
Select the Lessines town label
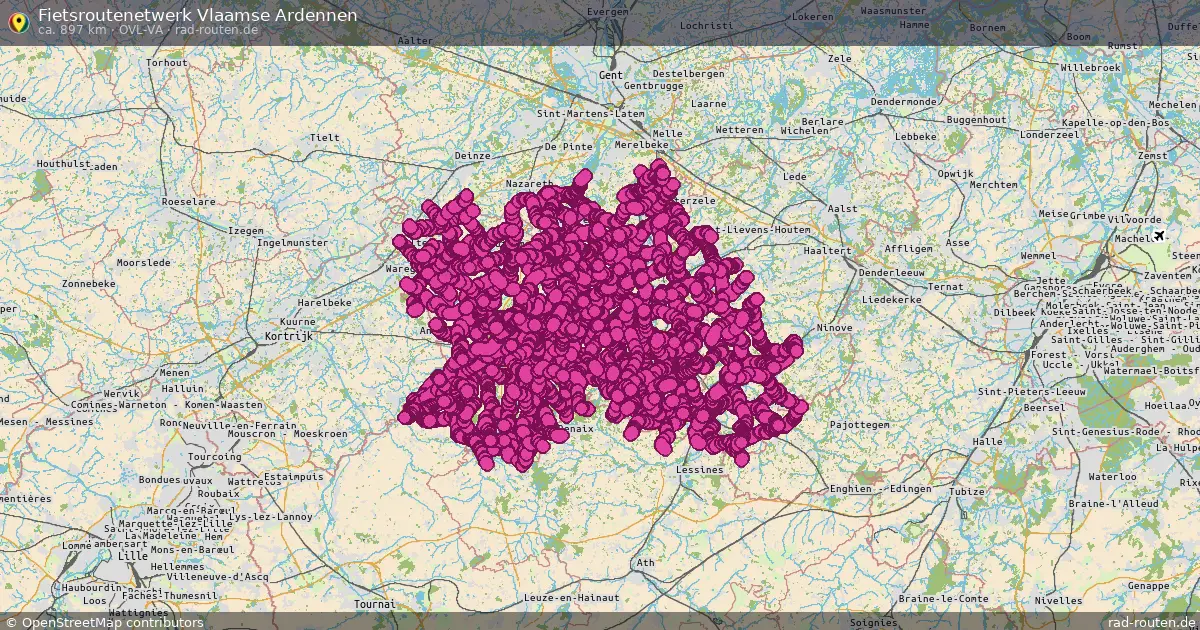[699, 469]
